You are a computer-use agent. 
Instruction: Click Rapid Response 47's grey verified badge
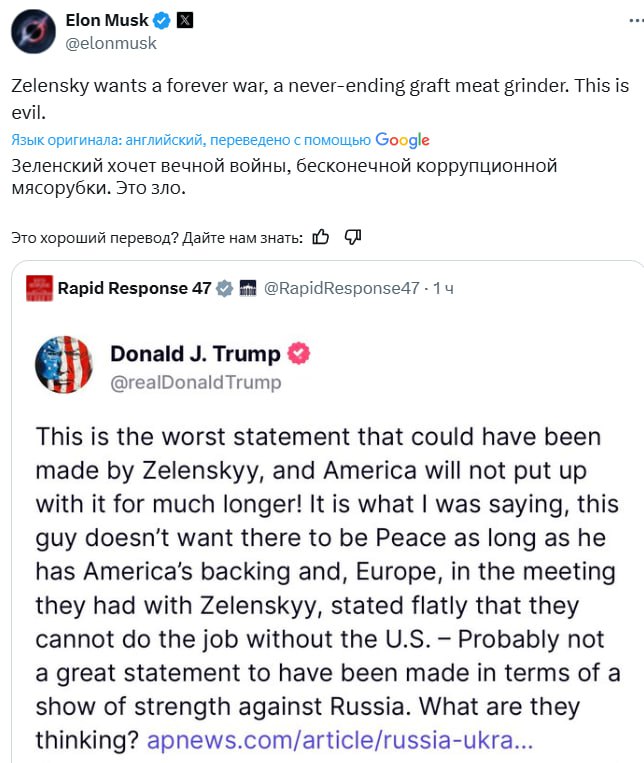(224, 288)
